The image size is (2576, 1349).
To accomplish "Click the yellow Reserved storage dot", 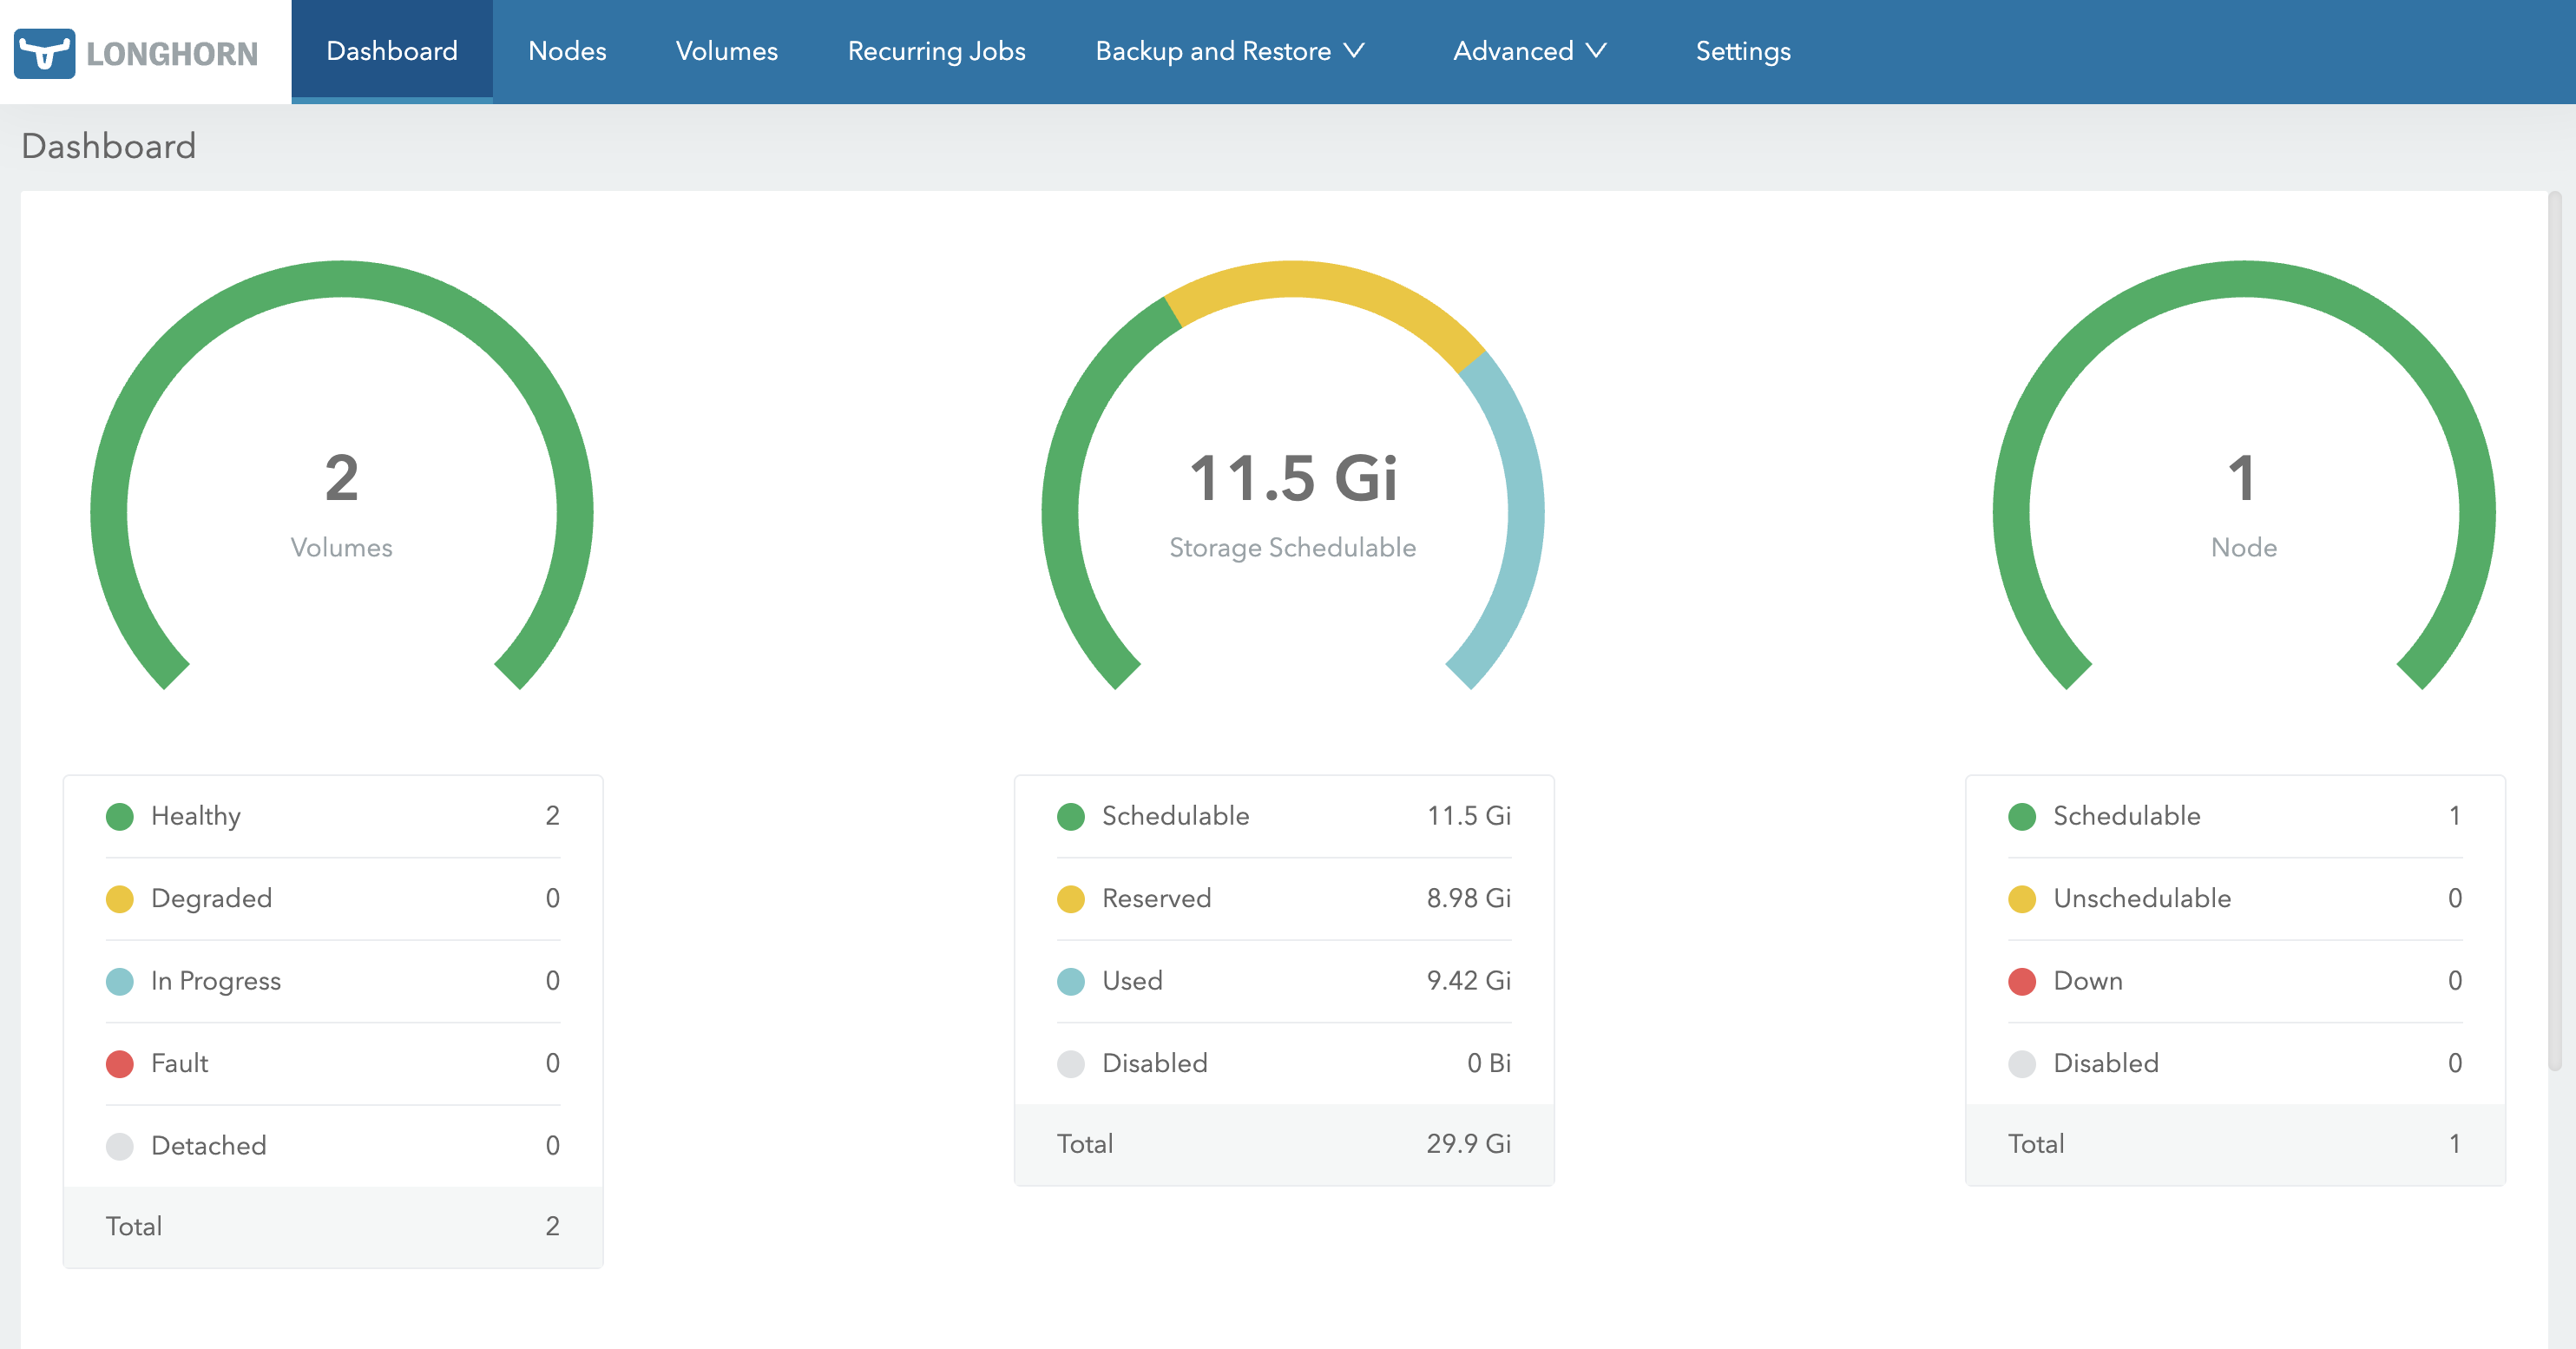I will point(1070,898).
